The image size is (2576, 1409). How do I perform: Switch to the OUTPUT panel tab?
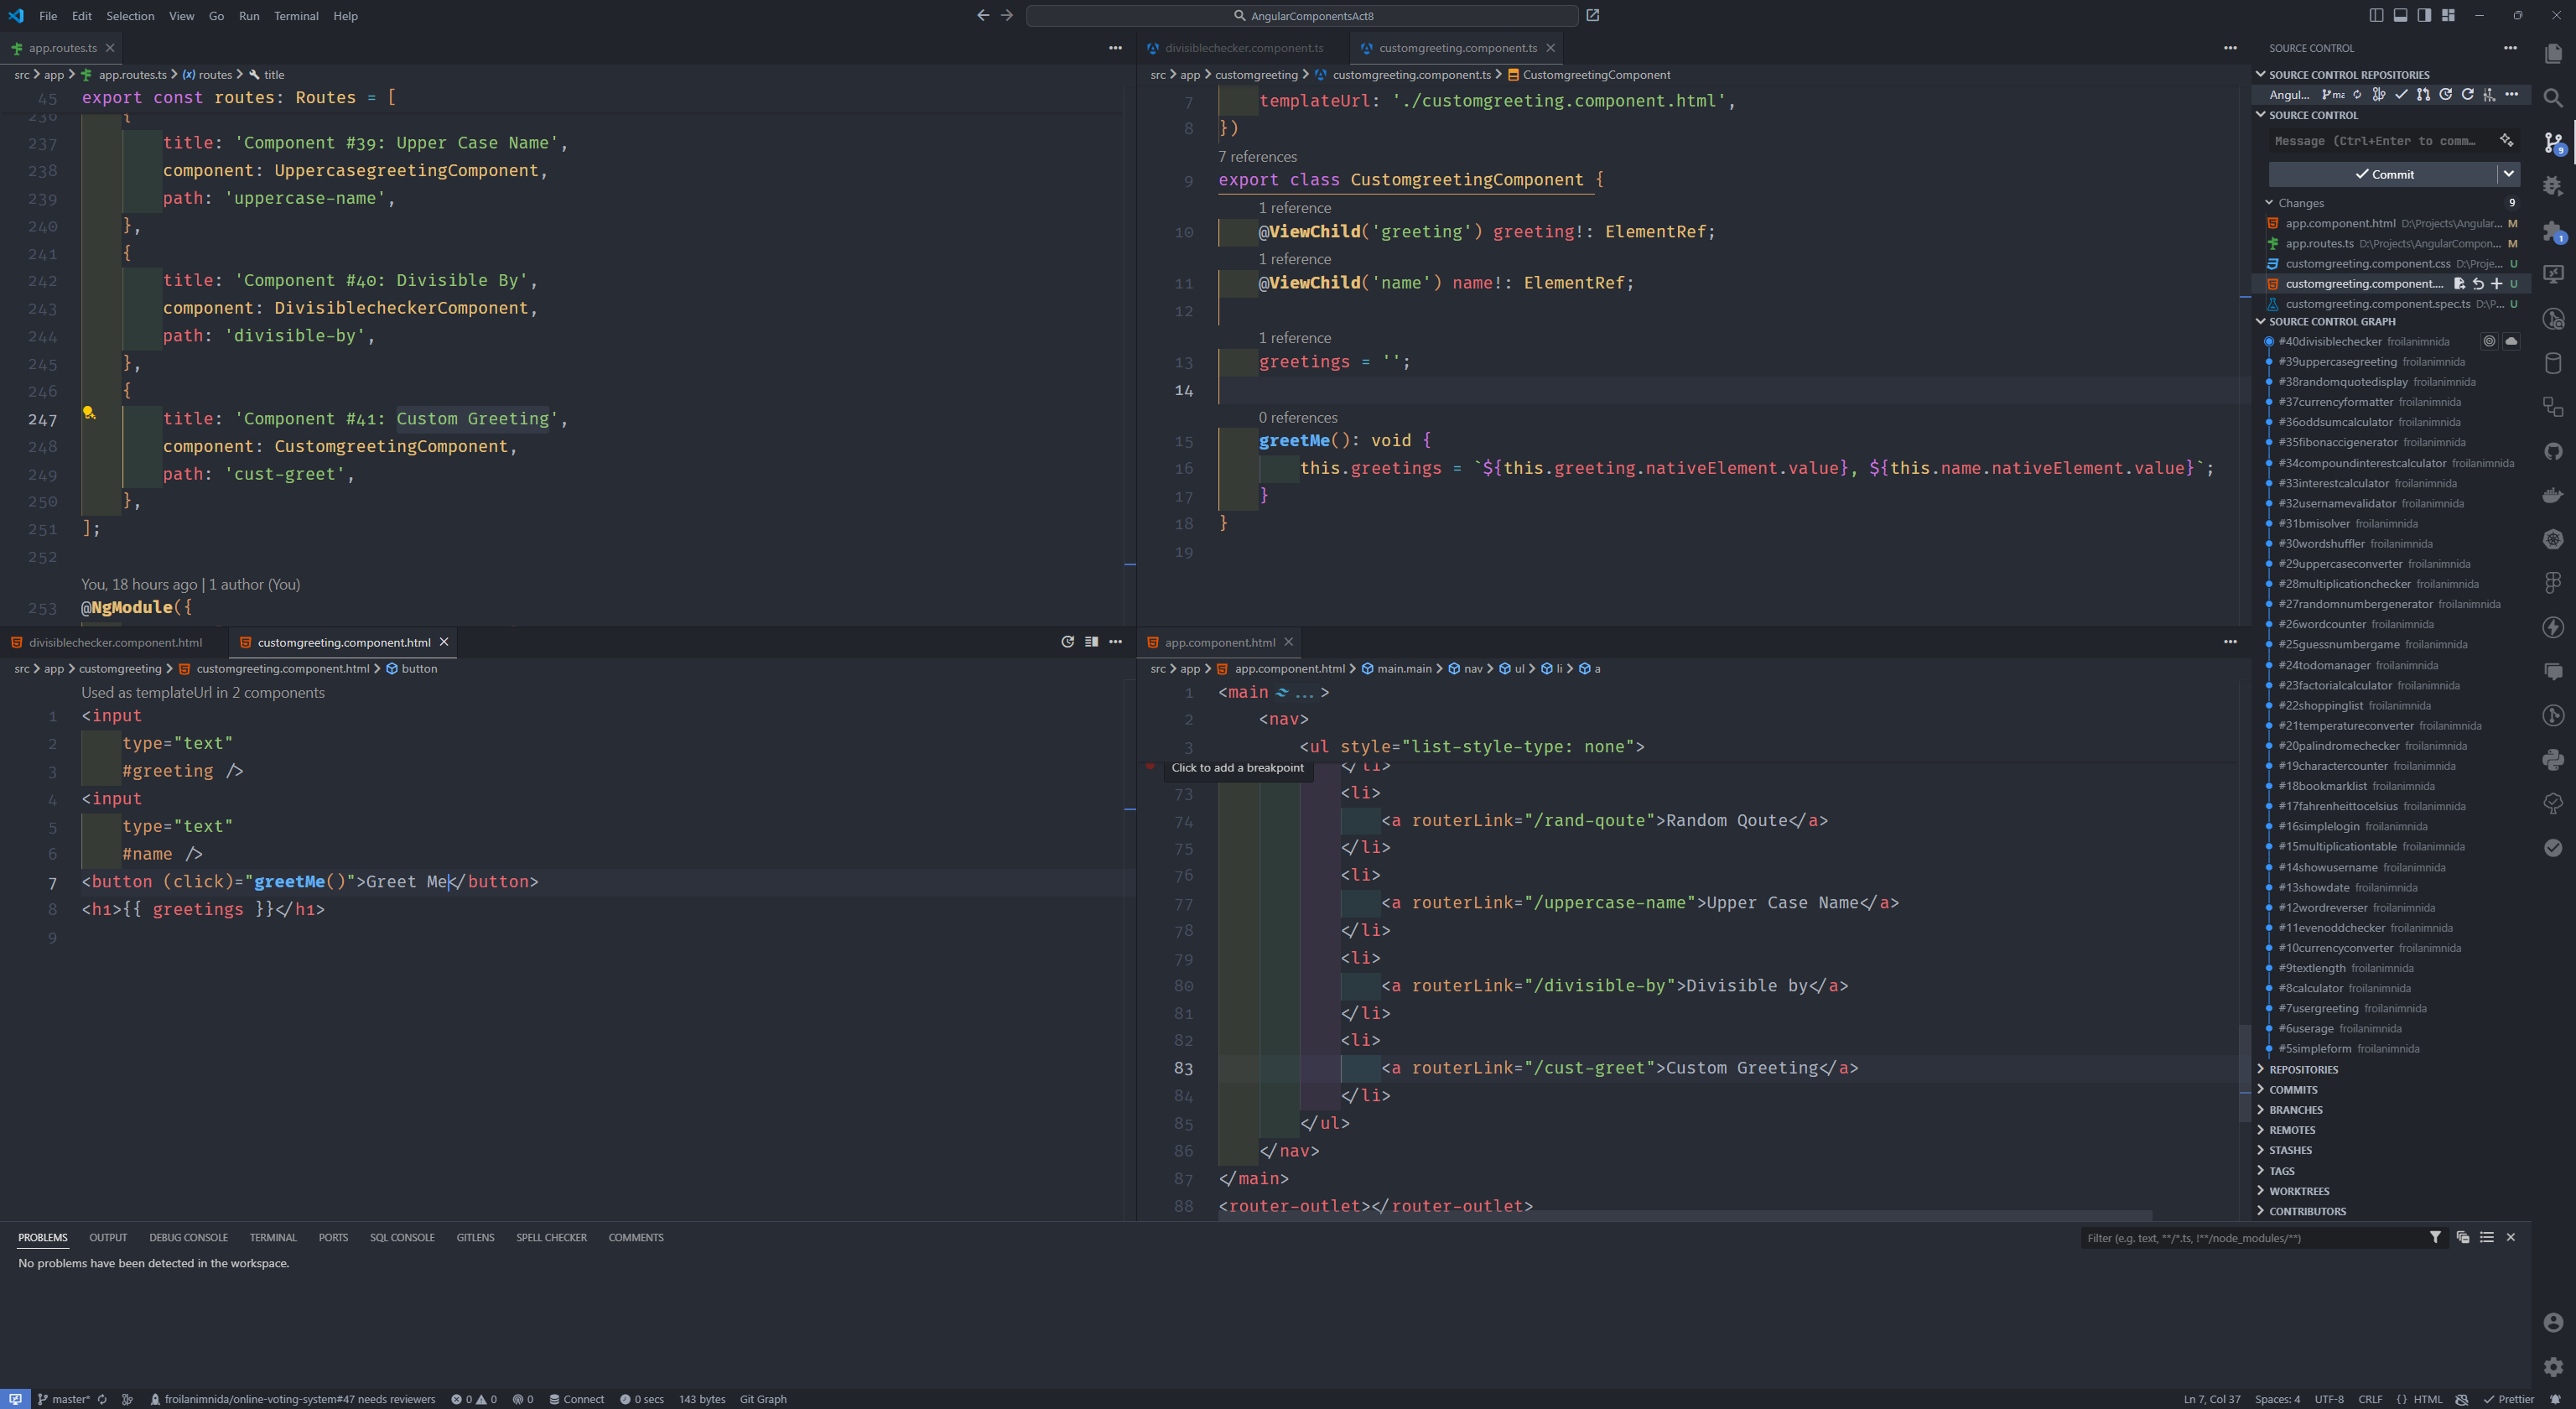pyautogui.click(x=108, y=1237)
